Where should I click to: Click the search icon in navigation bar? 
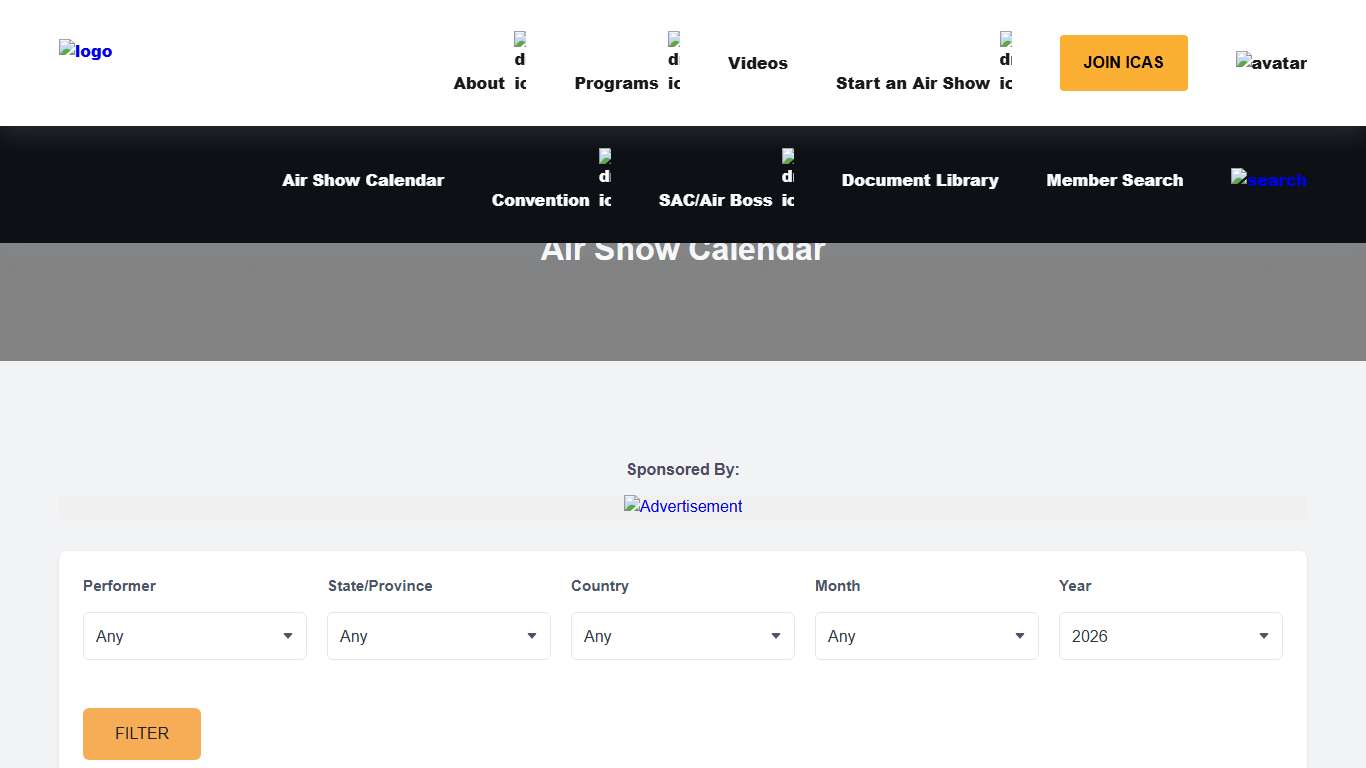pyautogui.click(x=1268, y=180)
